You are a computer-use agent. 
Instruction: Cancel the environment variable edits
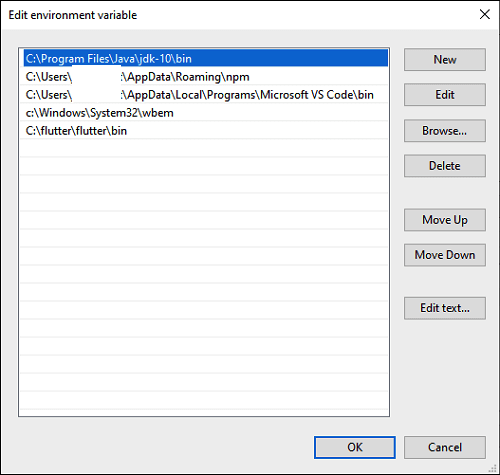click(x=445, y=447)
